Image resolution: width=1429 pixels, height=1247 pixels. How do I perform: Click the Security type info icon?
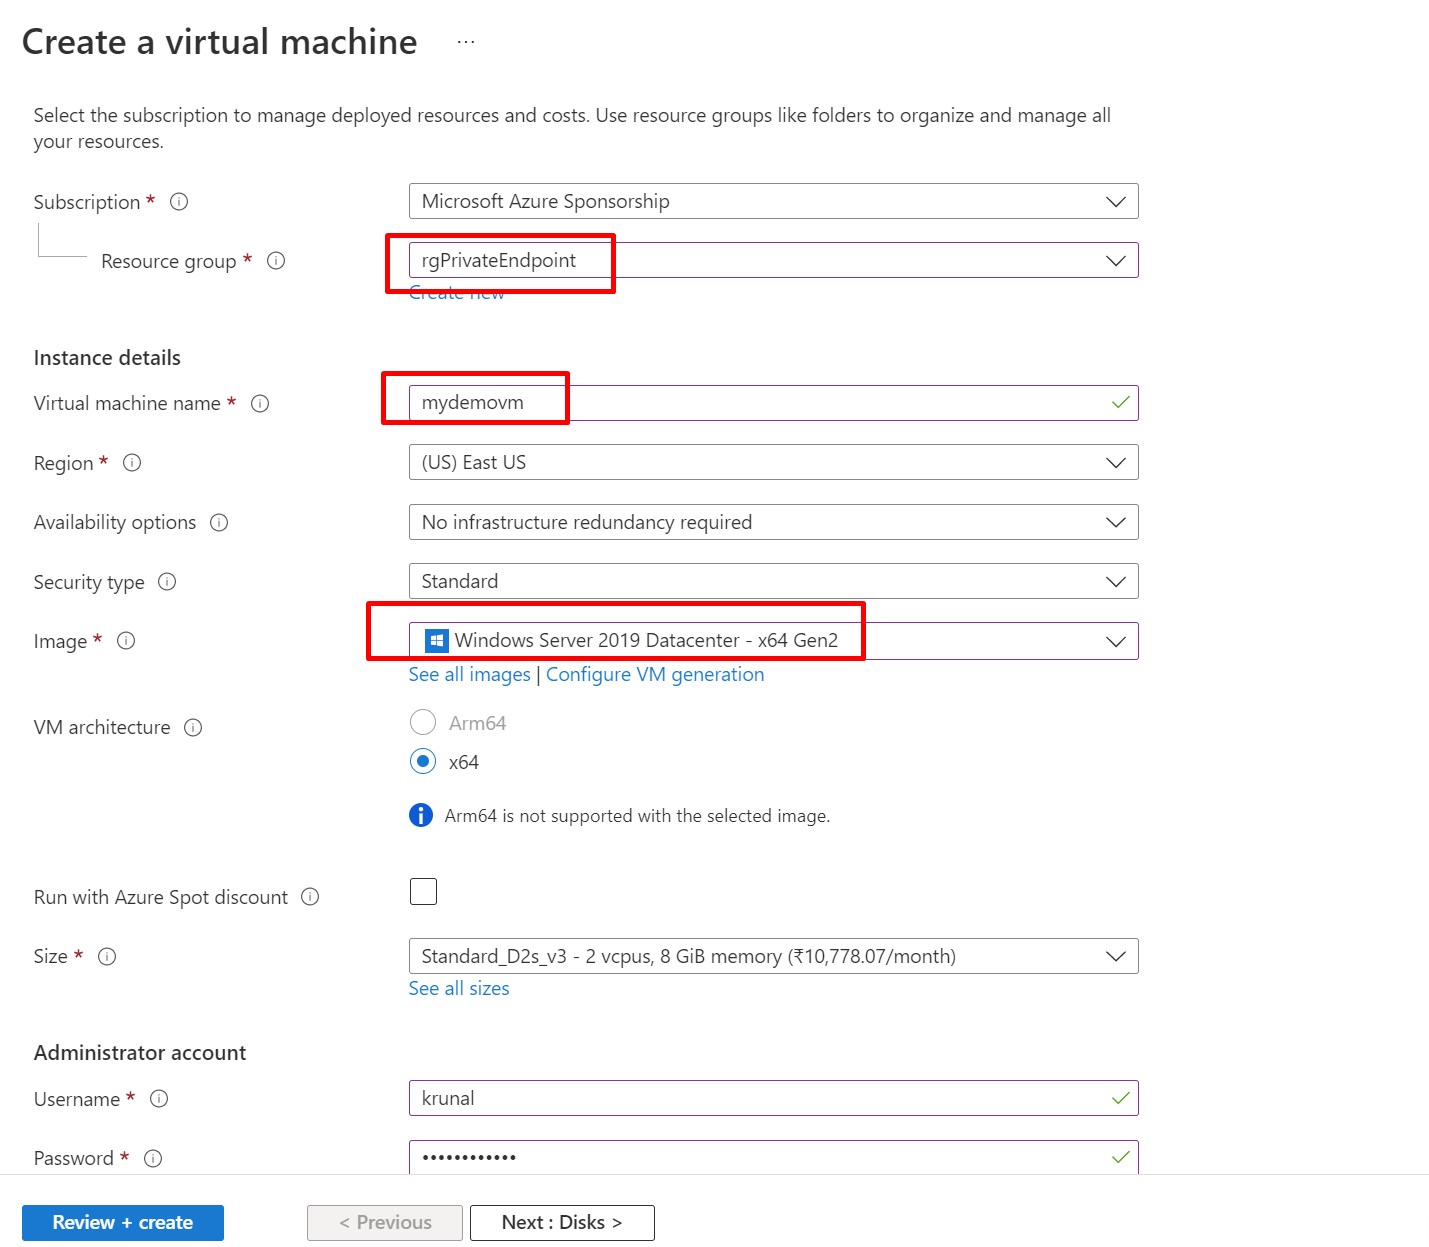167,582
